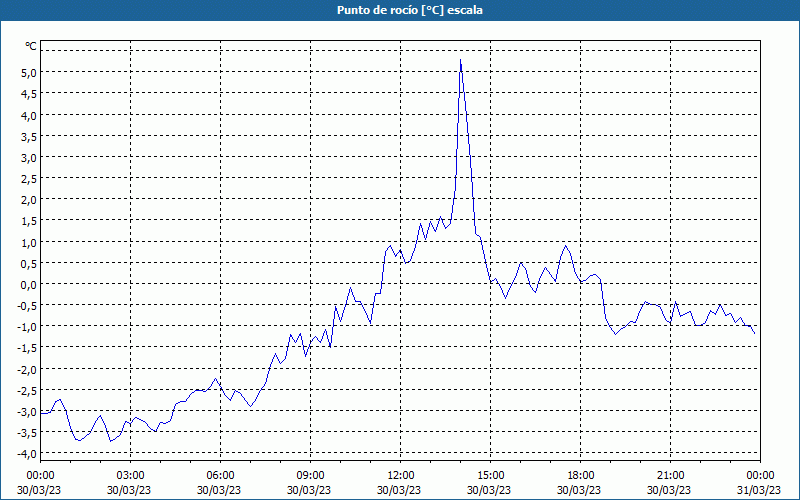Select the 3,5 y-axis value label

pos(29,136)
